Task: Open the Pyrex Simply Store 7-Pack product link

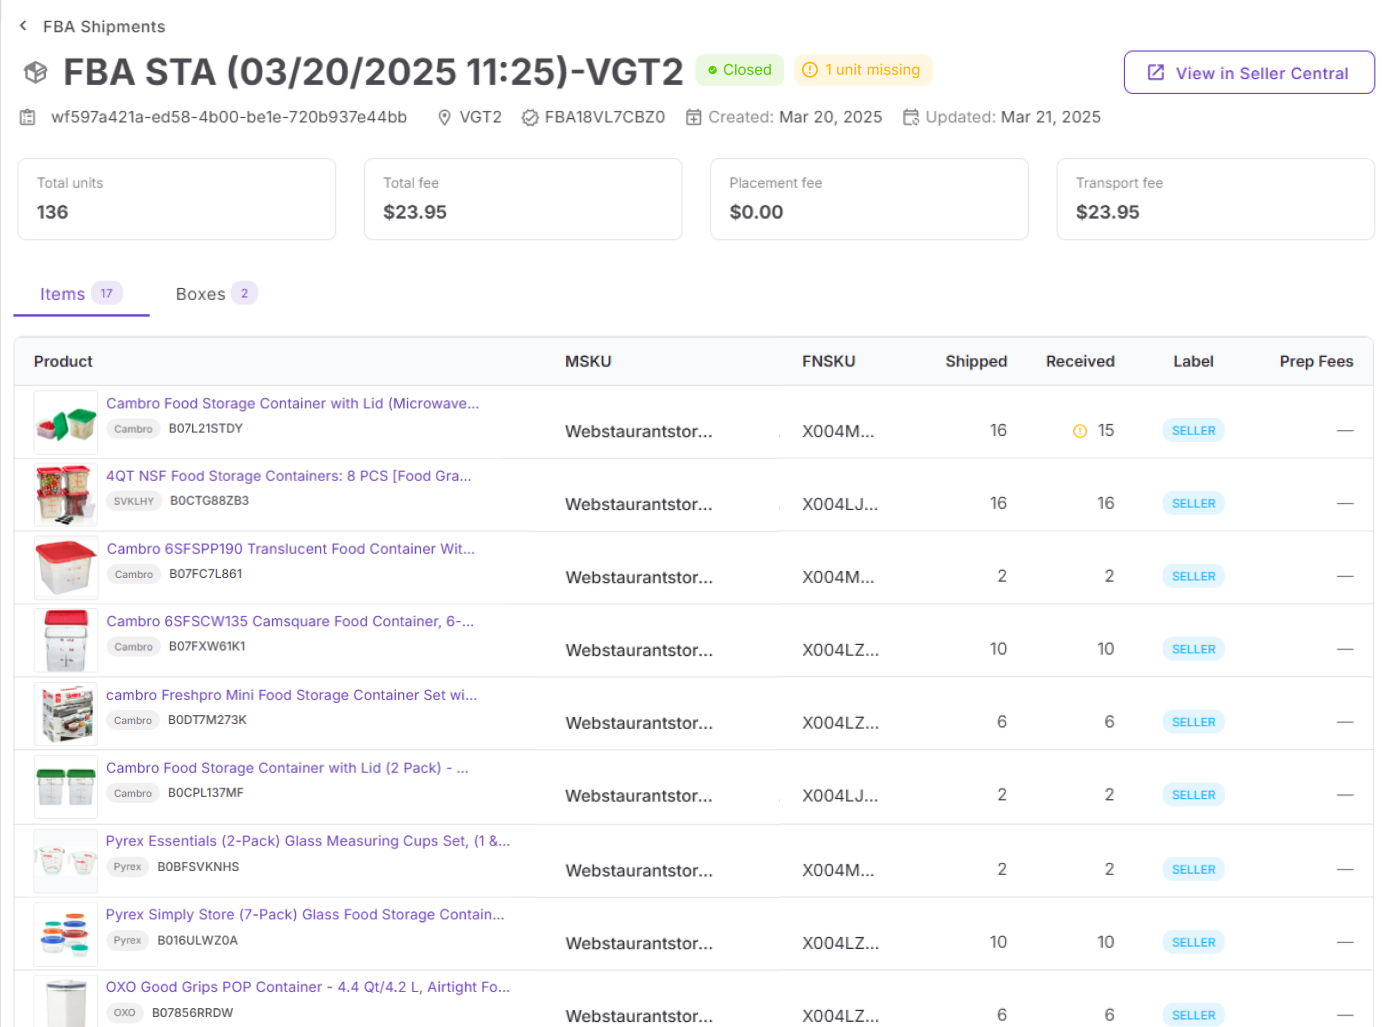Action: 305,914
